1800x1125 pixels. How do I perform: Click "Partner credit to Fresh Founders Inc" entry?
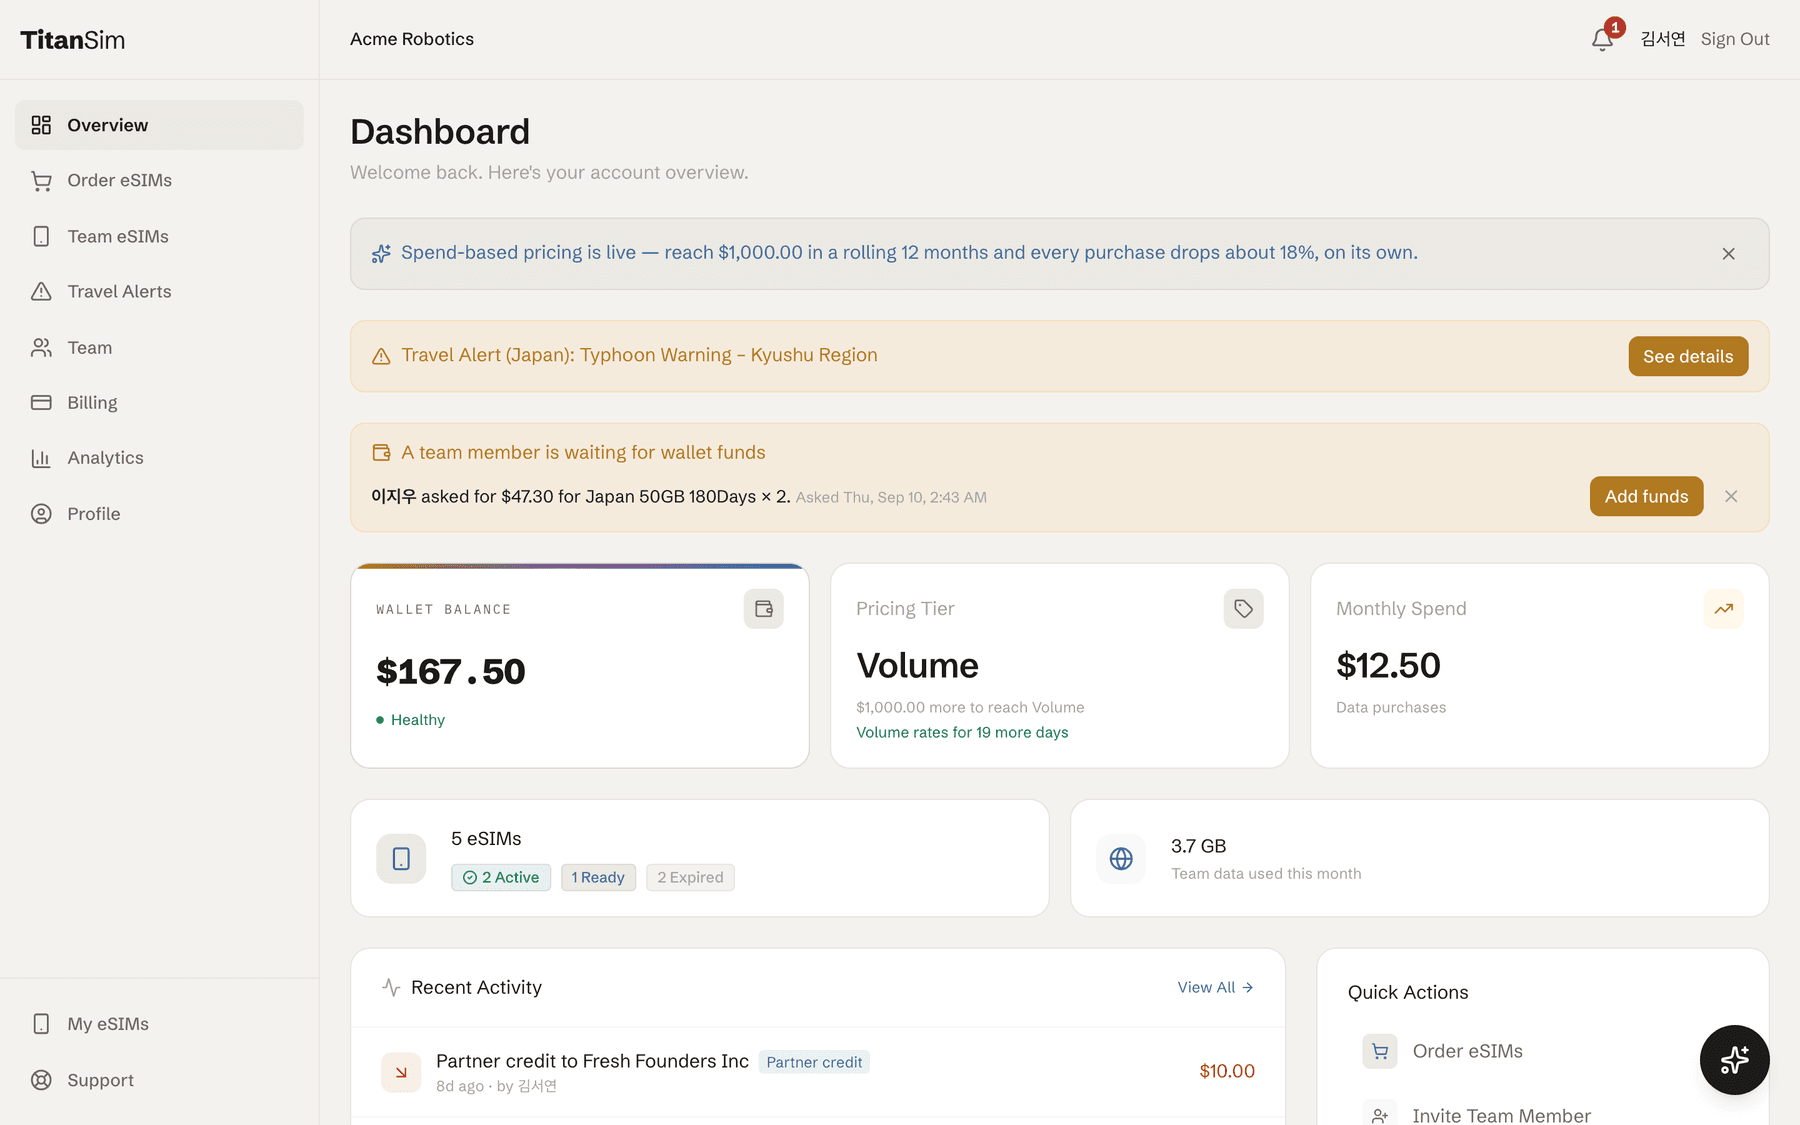point(592,1061)
